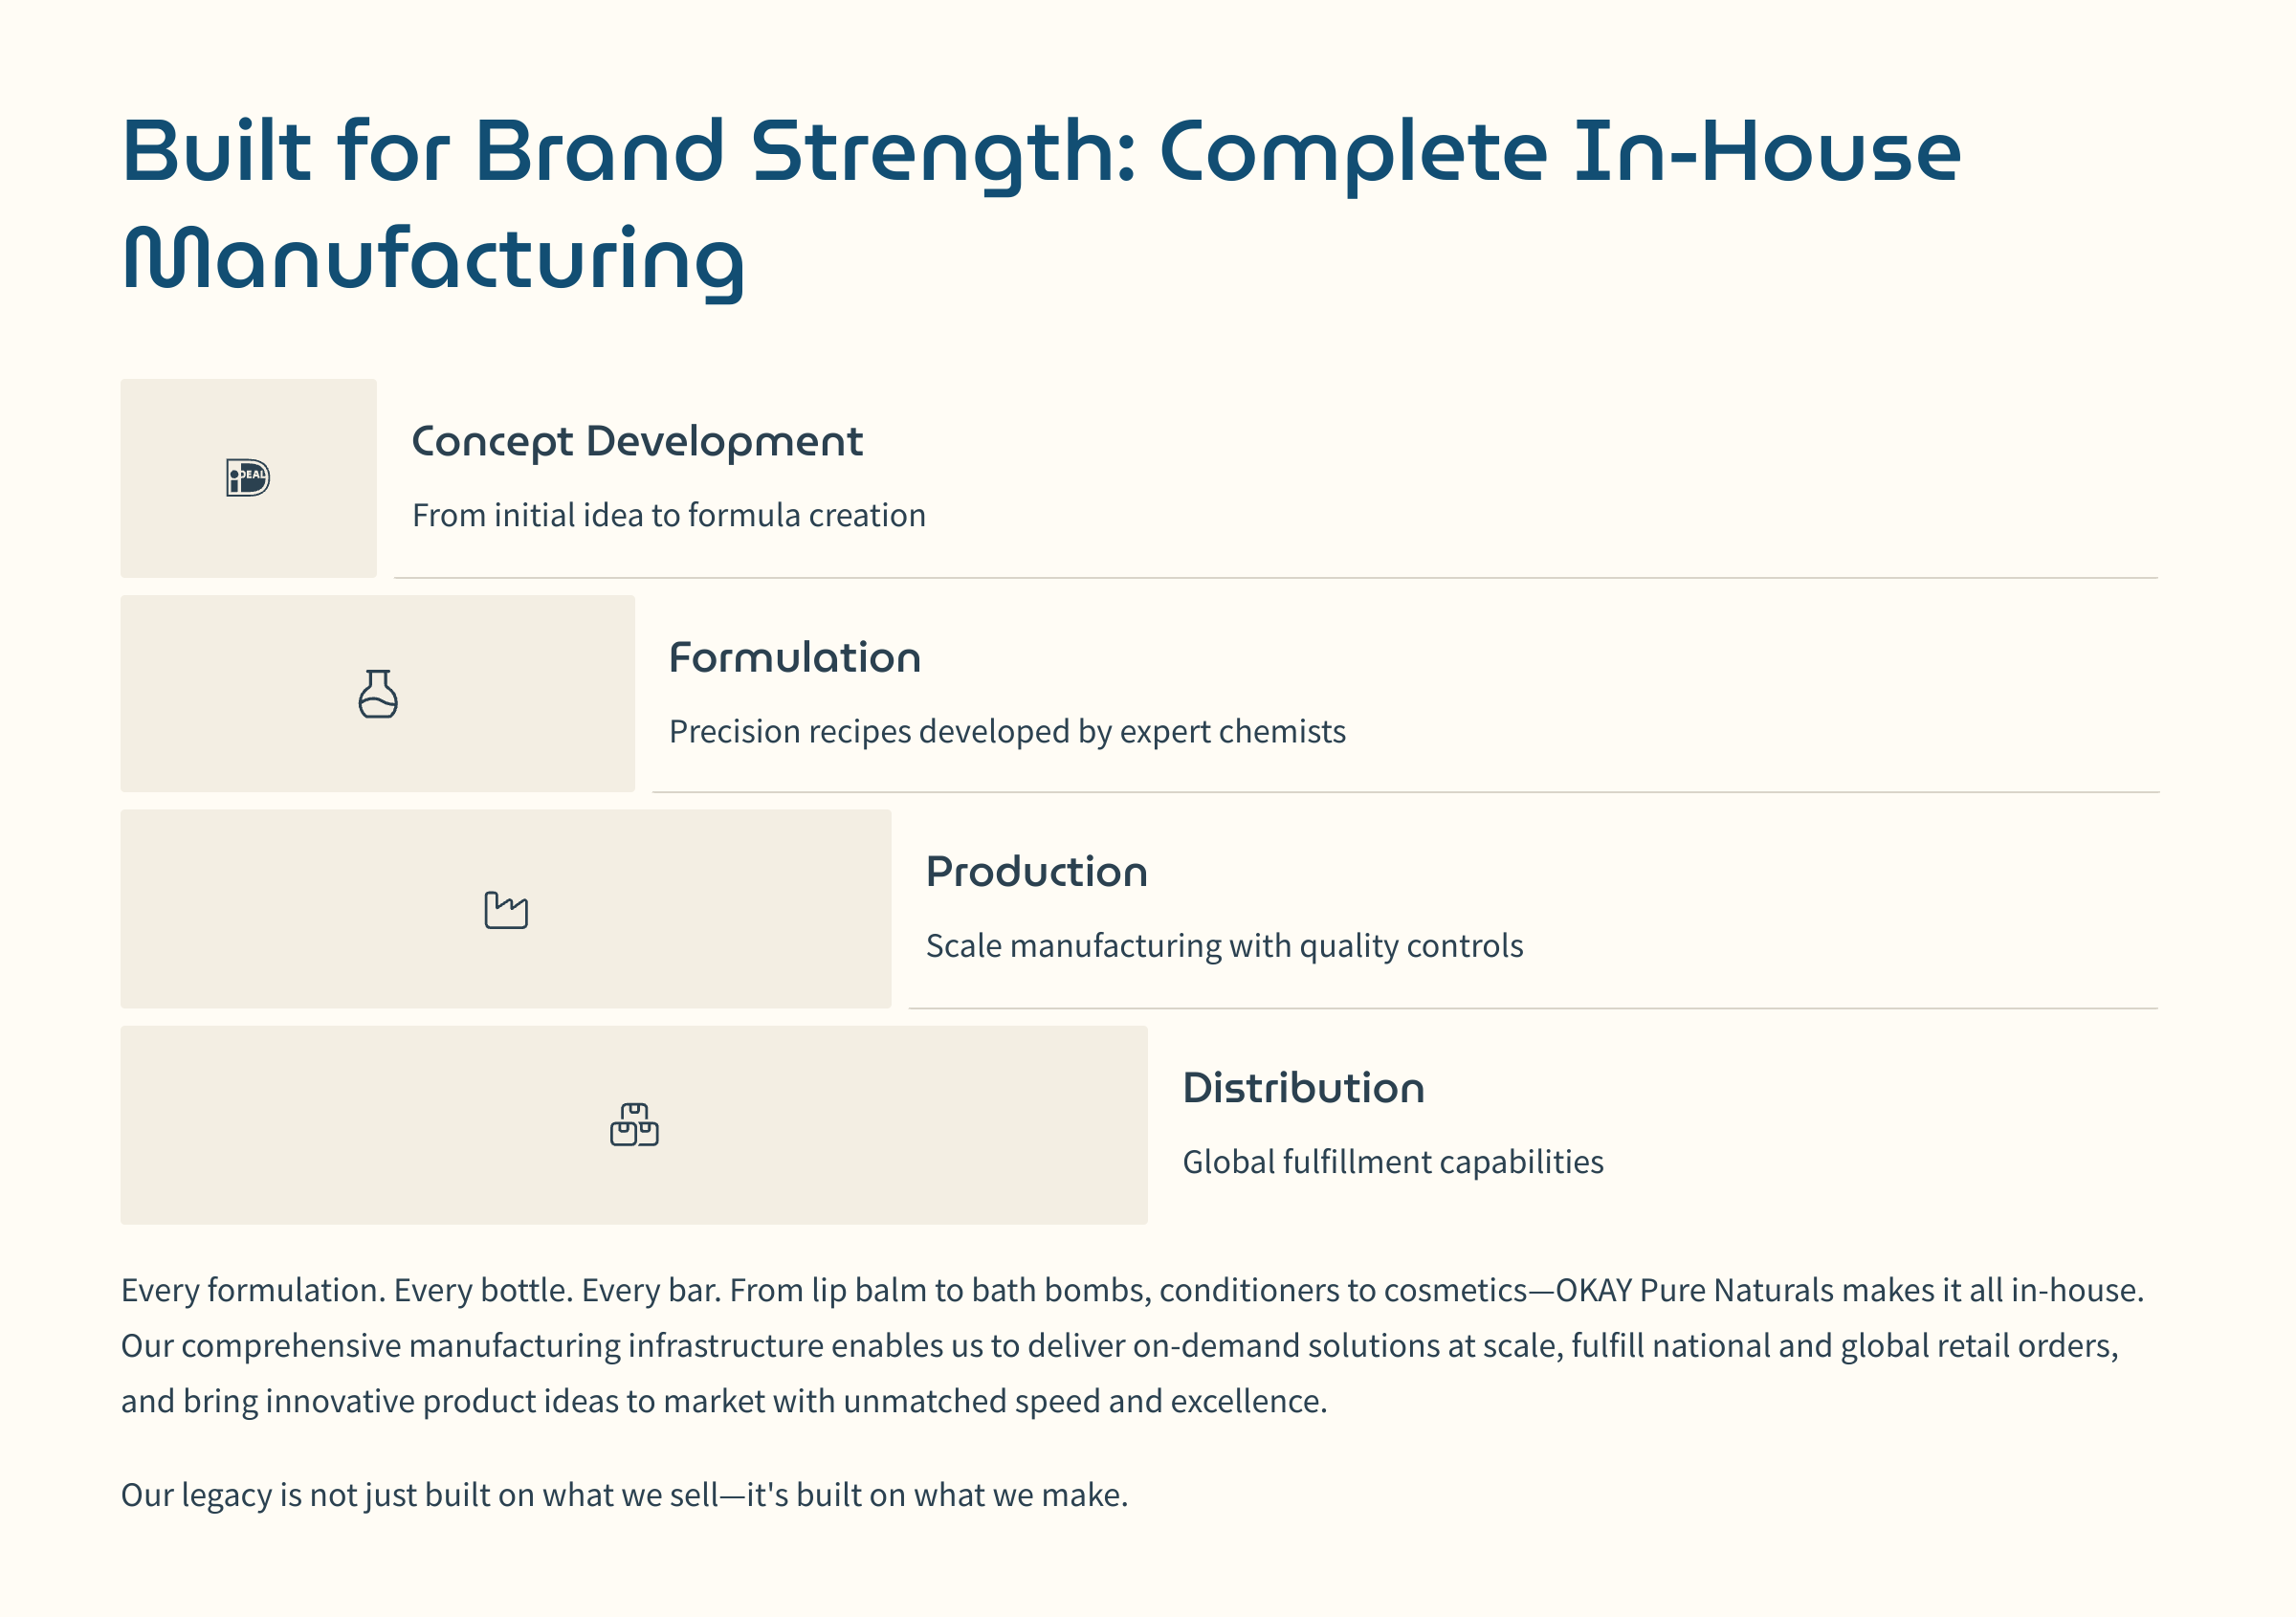Click the 'Global fulfillment capabilities' text

1393,1162
